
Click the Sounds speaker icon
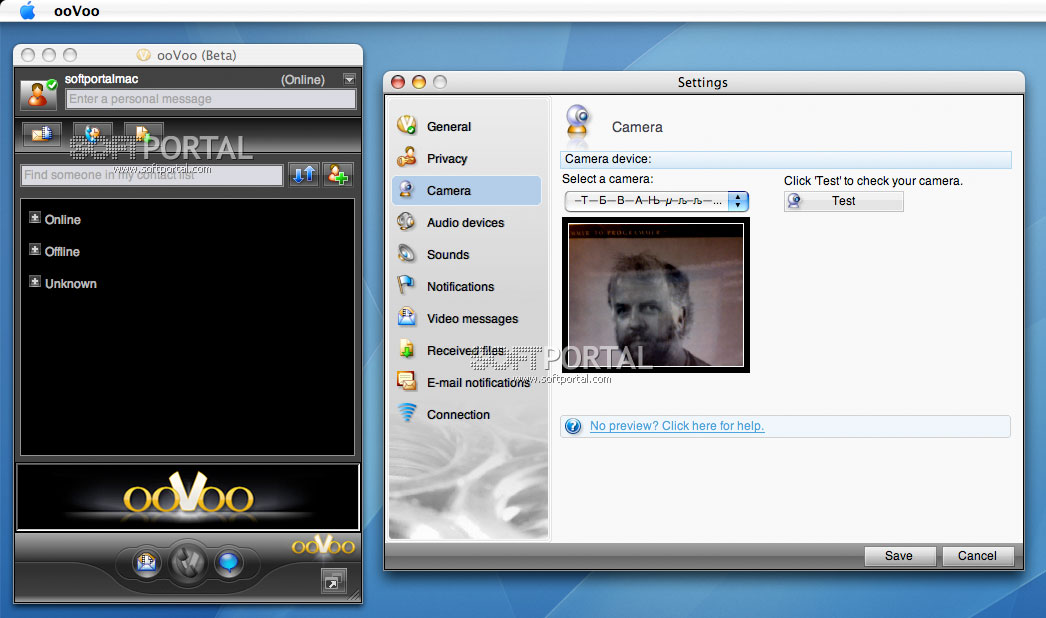(407, 254)
